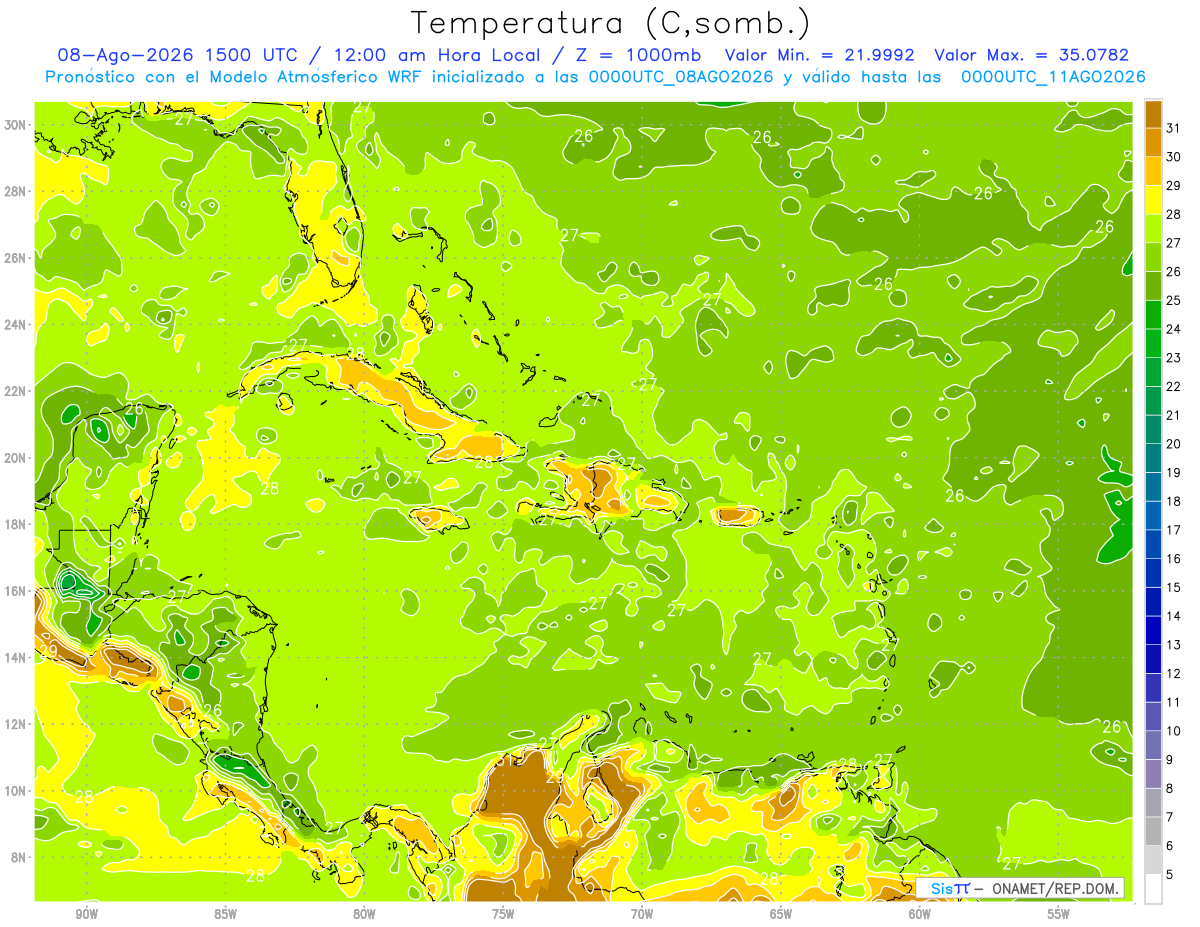Select the dark green legend swatch between 24 and 25
Viewport: 1200px width, 927px height.
tap(1153, 314)
